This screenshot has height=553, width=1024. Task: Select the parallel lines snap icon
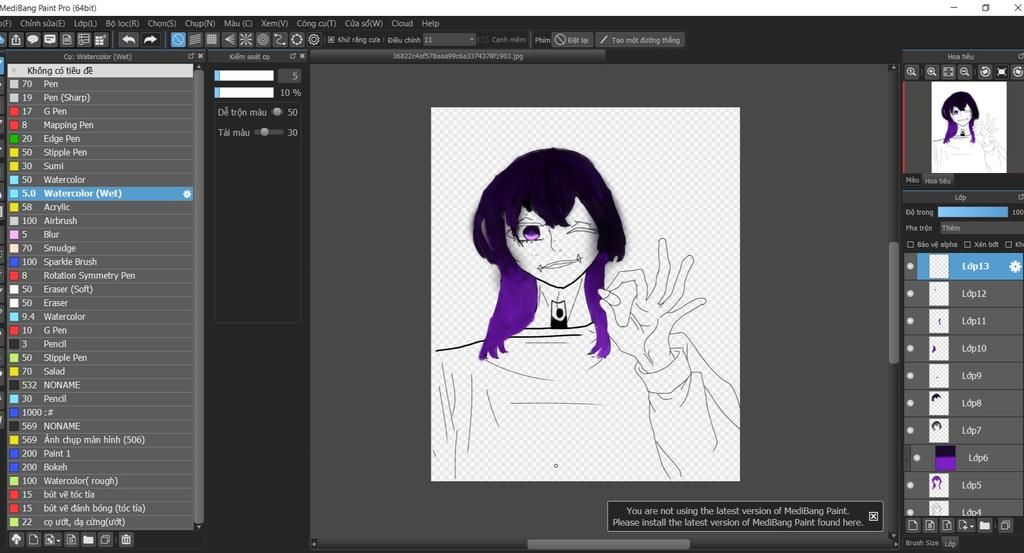(195, 40)
